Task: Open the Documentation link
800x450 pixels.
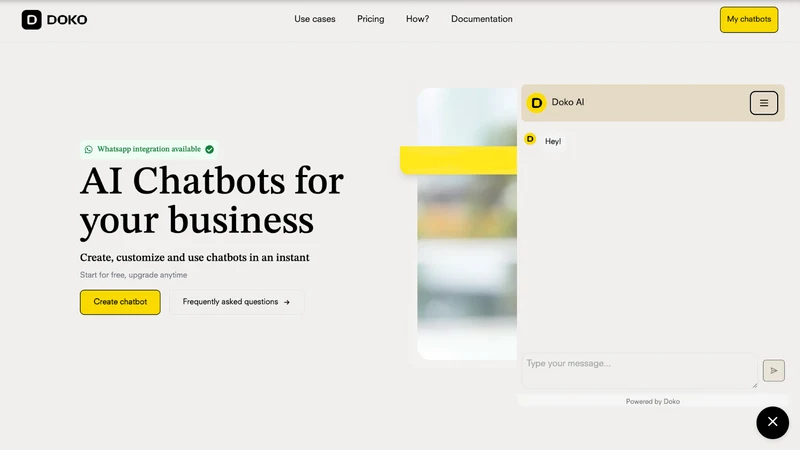Action: (x=481, y=19)
